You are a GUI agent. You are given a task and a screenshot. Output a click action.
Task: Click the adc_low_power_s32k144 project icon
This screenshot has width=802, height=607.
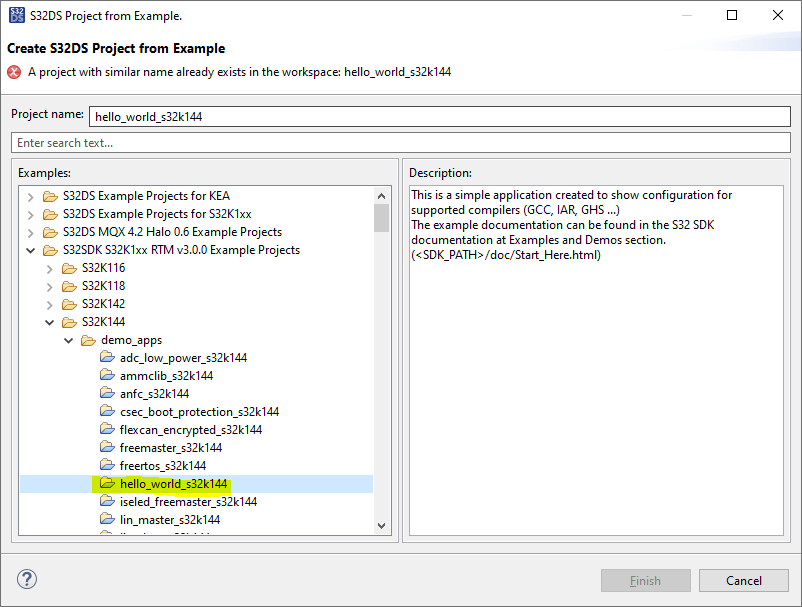pos(107,357)
